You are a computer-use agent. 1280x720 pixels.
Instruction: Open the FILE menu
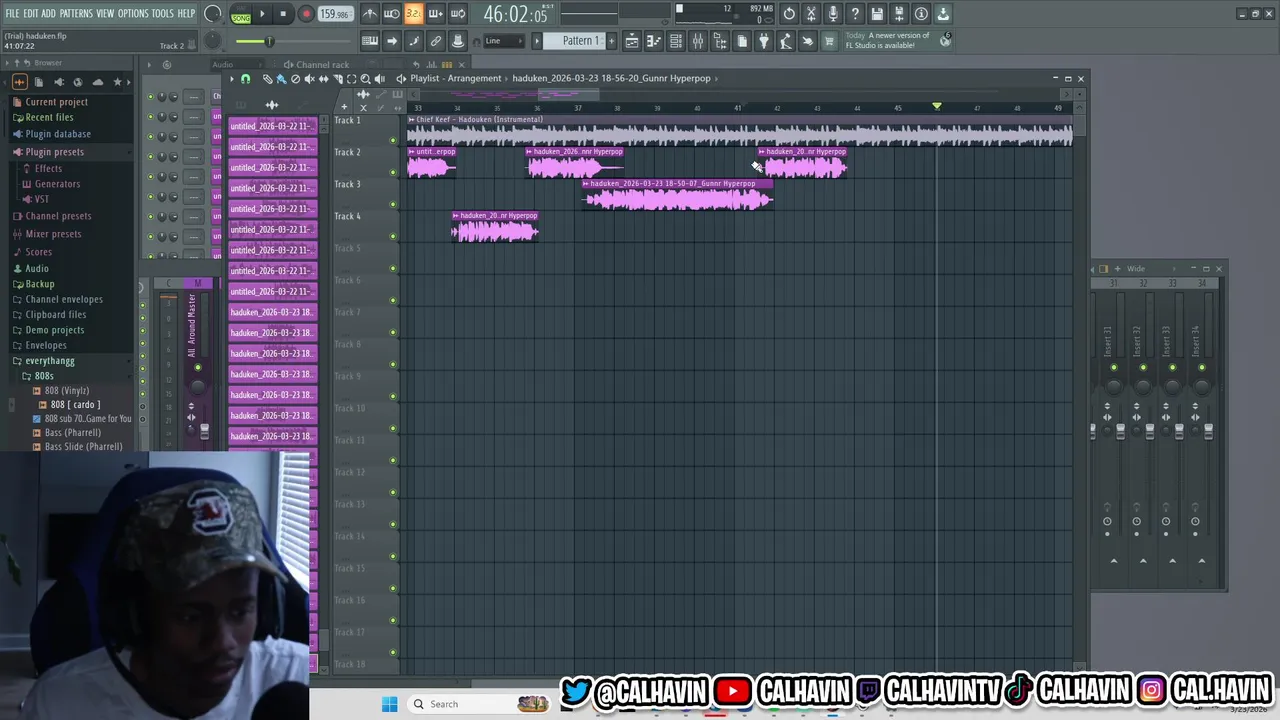click(12, 14)
